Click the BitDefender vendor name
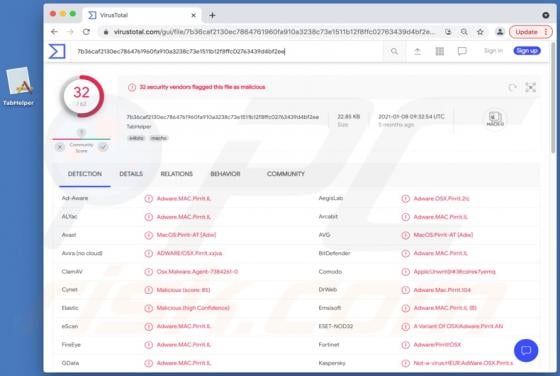The height and width of the screenshot is (376, 560). 334,254
